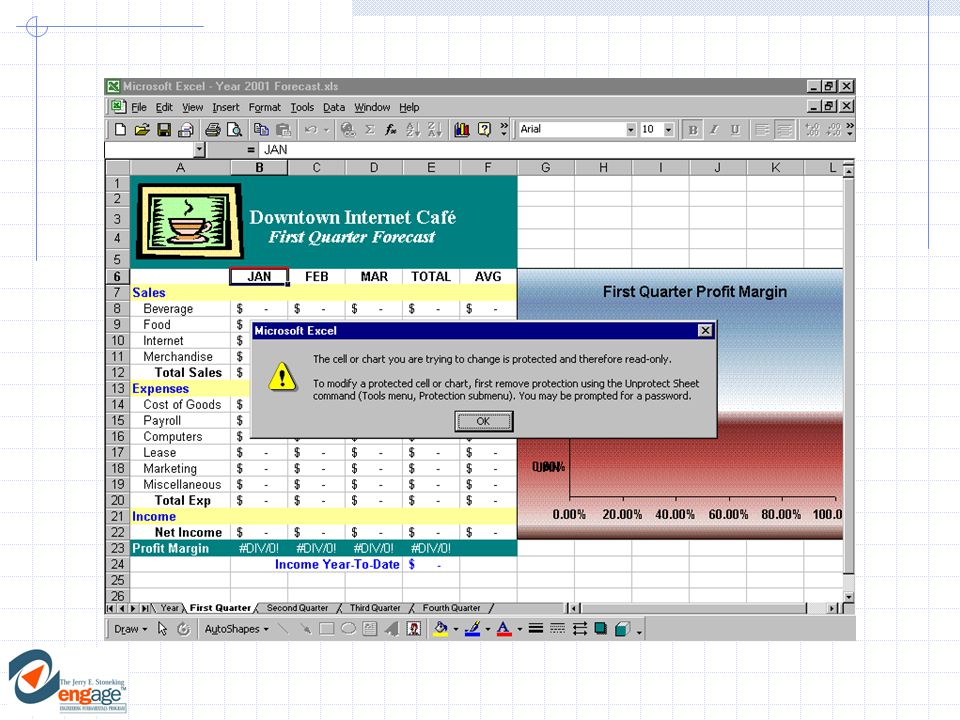Click the Sort Ascending icon

tap(413, 129)
